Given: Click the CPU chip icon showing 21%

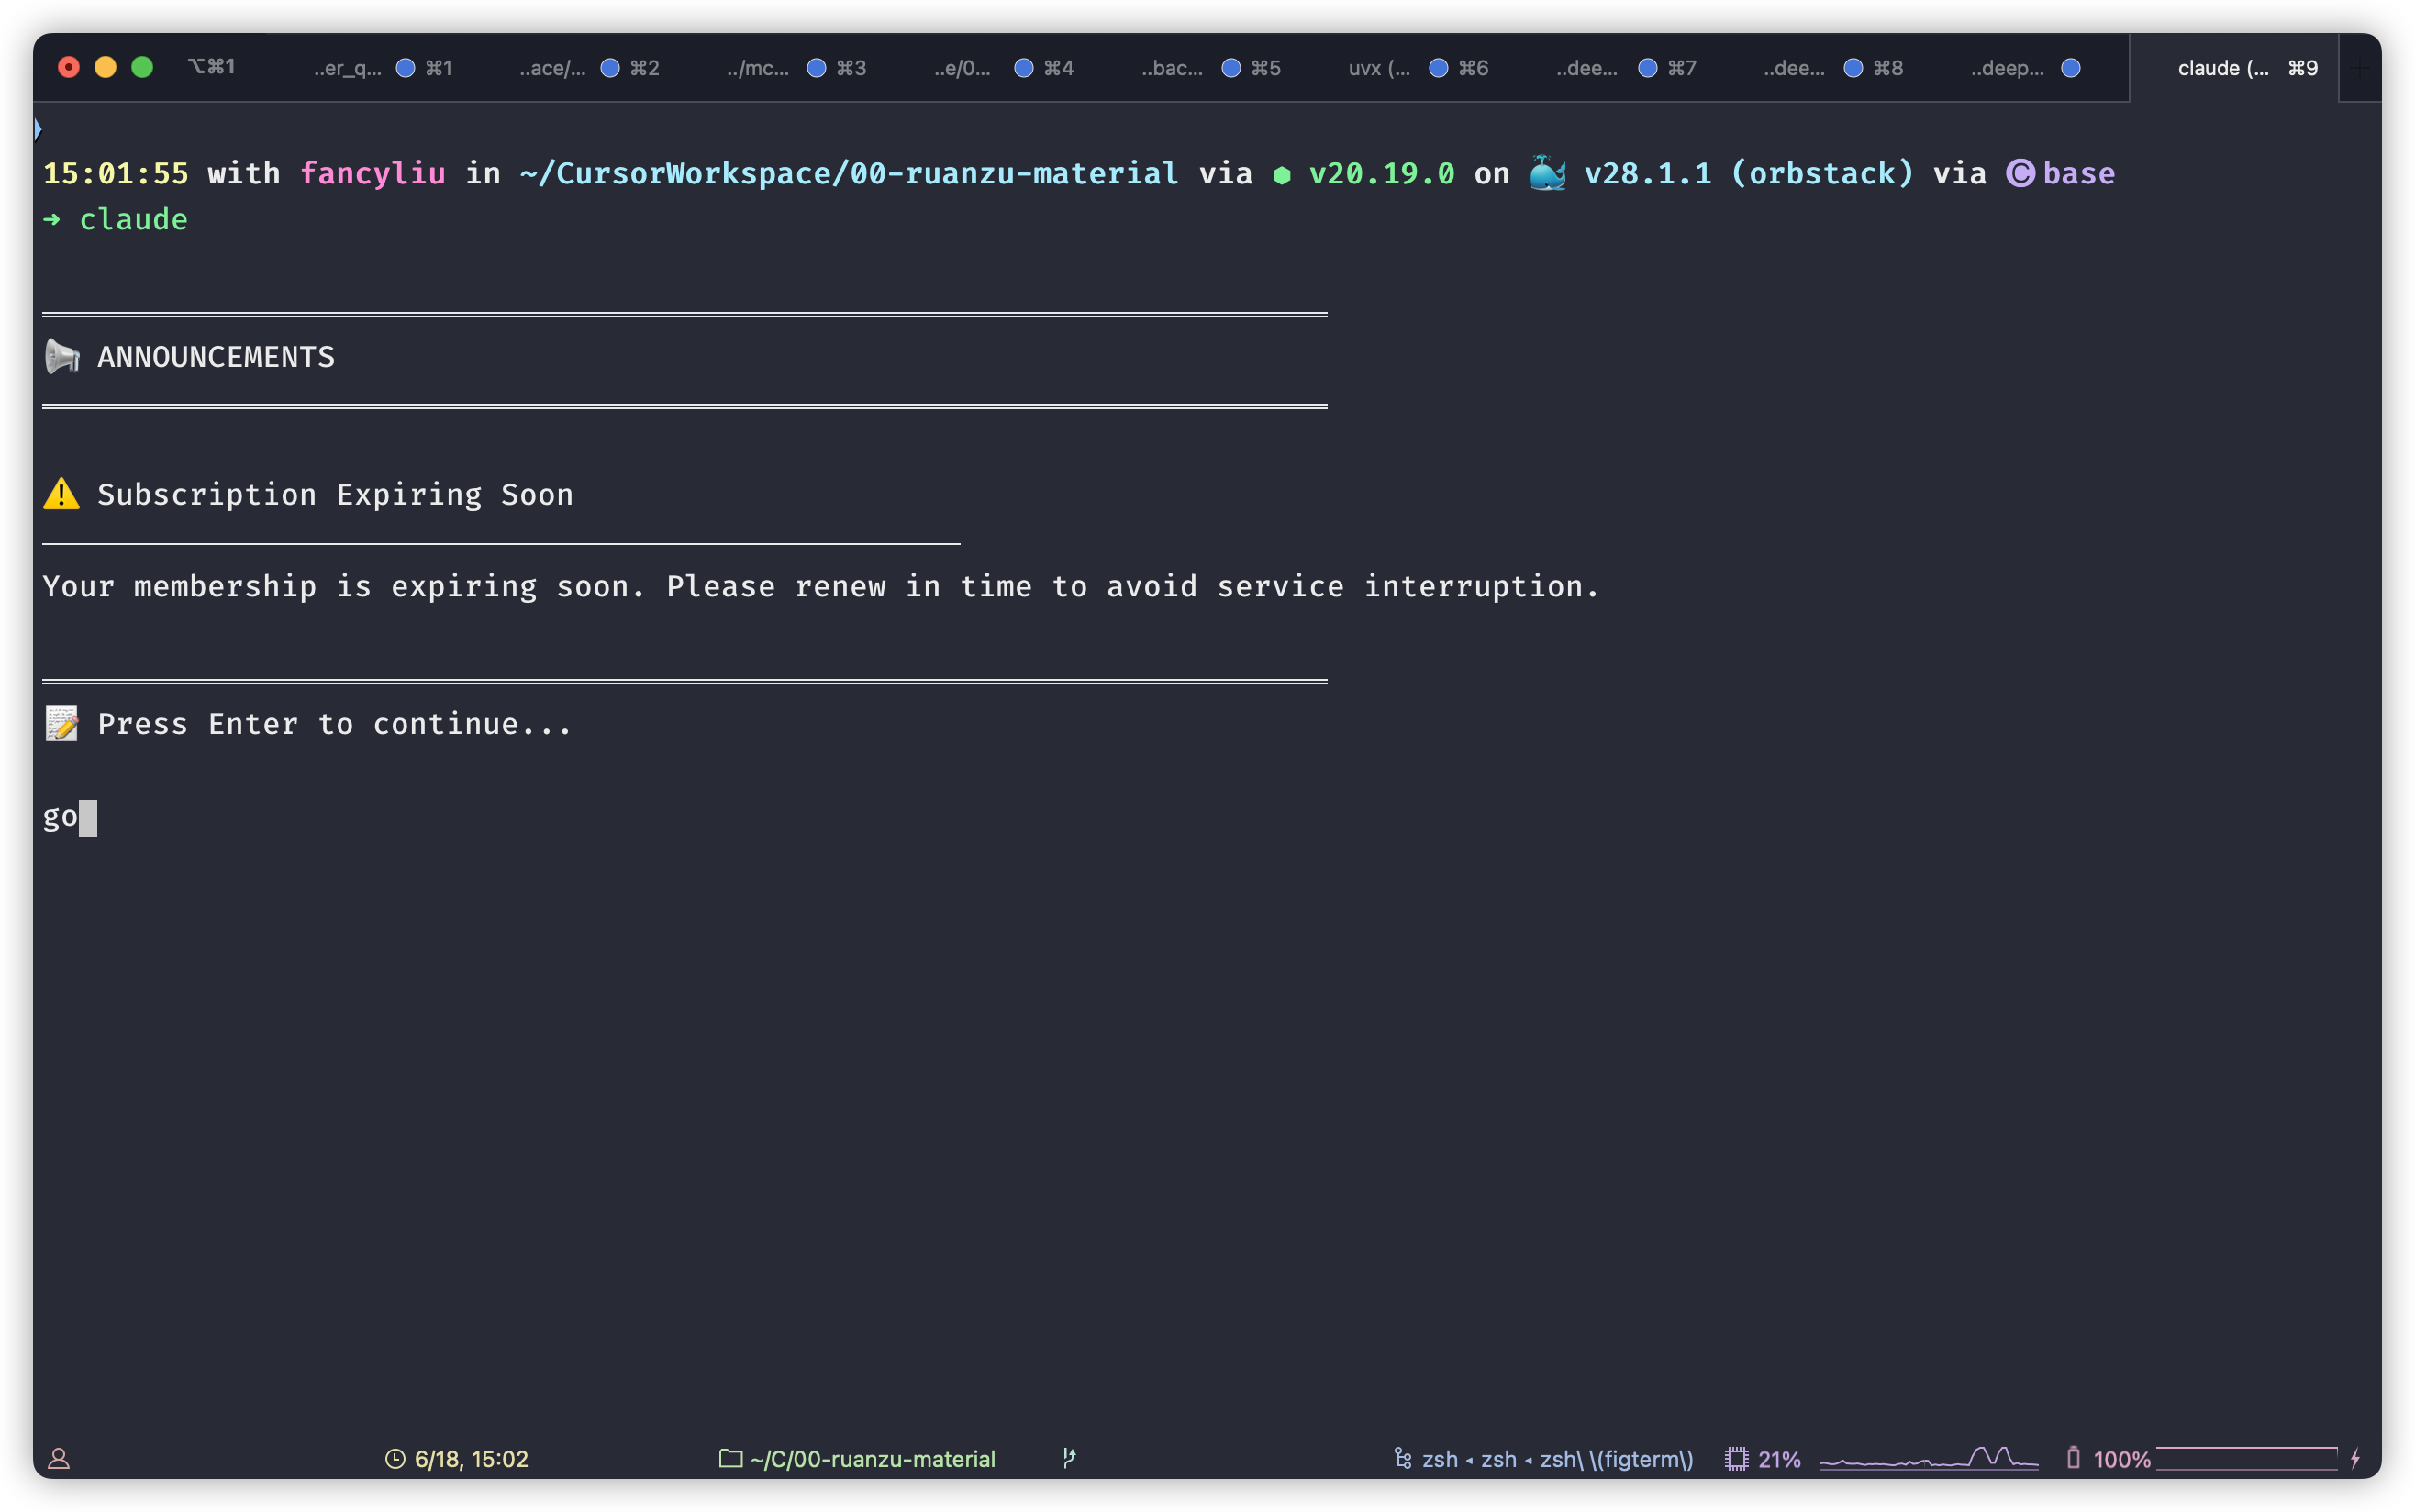Looking at the screenshot, I should point(1736,1459).
